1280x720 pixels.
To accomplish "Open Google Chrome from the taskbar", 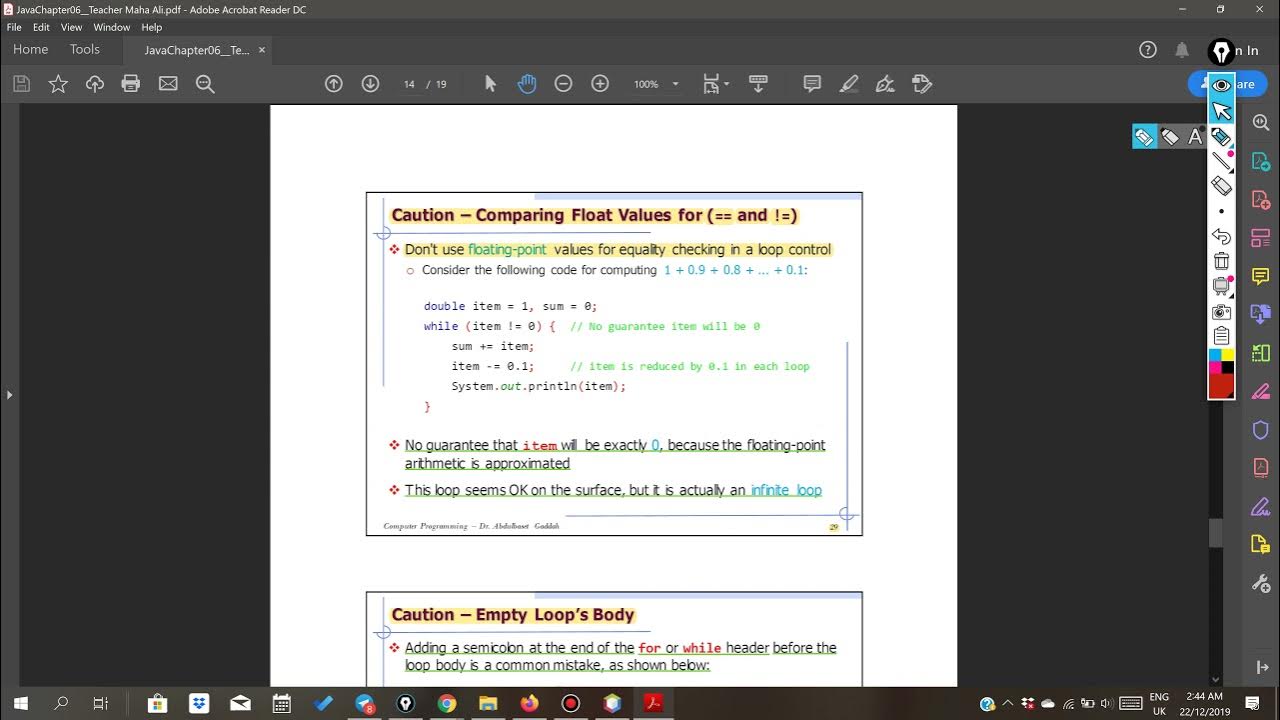I will click(447, 703).
